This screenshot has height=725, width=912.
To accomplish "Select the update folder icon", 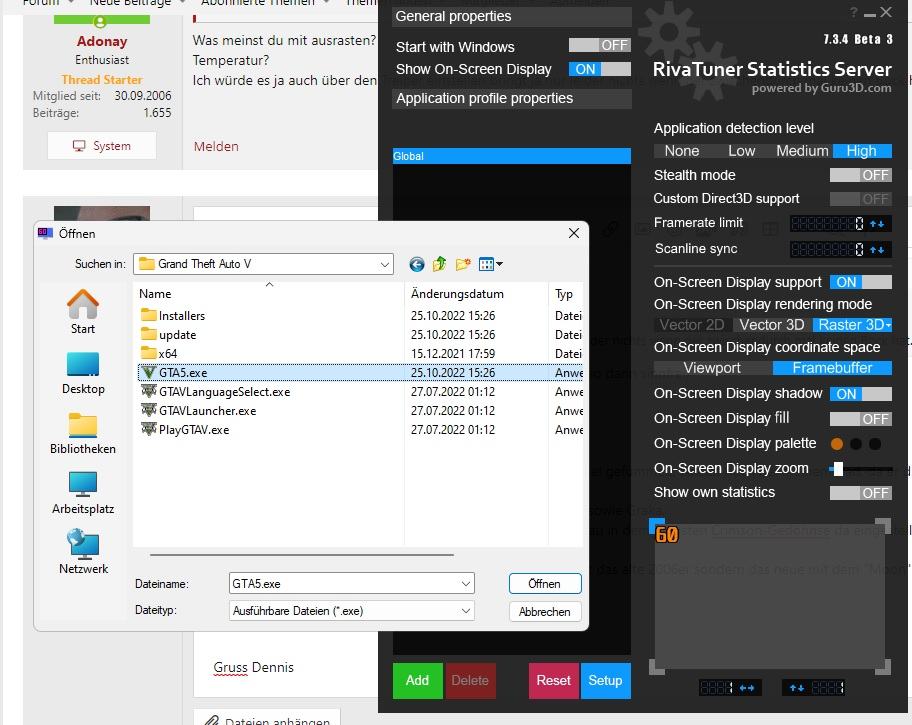I will pos(149,335).
